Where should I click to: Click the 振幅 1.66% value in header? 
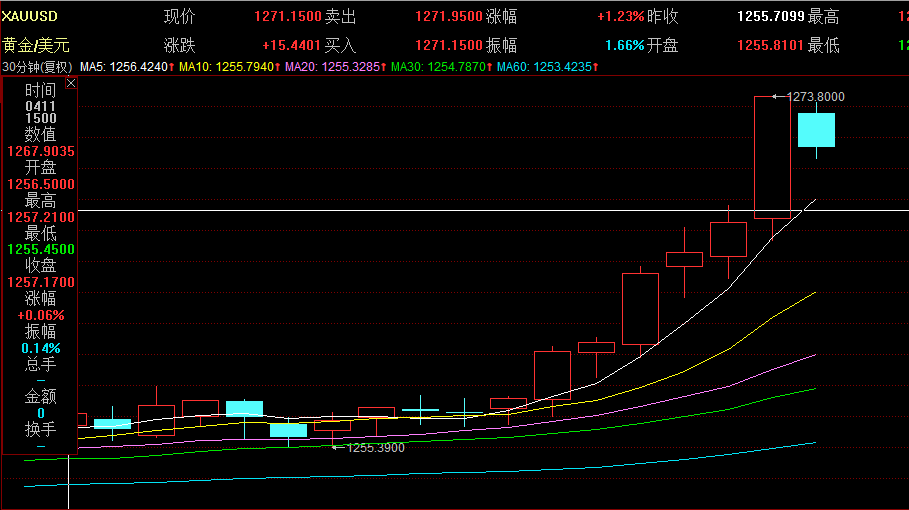pyautogui.click(x=624, y=45)
